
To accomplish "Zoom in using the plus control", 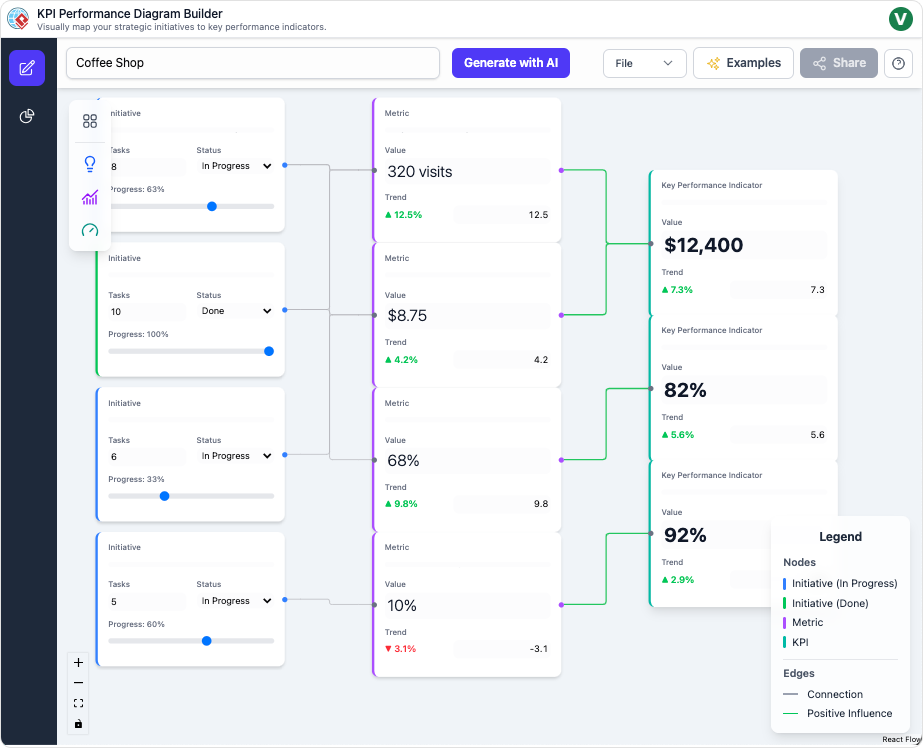I will pyautogui.click(x=78, y=662).
